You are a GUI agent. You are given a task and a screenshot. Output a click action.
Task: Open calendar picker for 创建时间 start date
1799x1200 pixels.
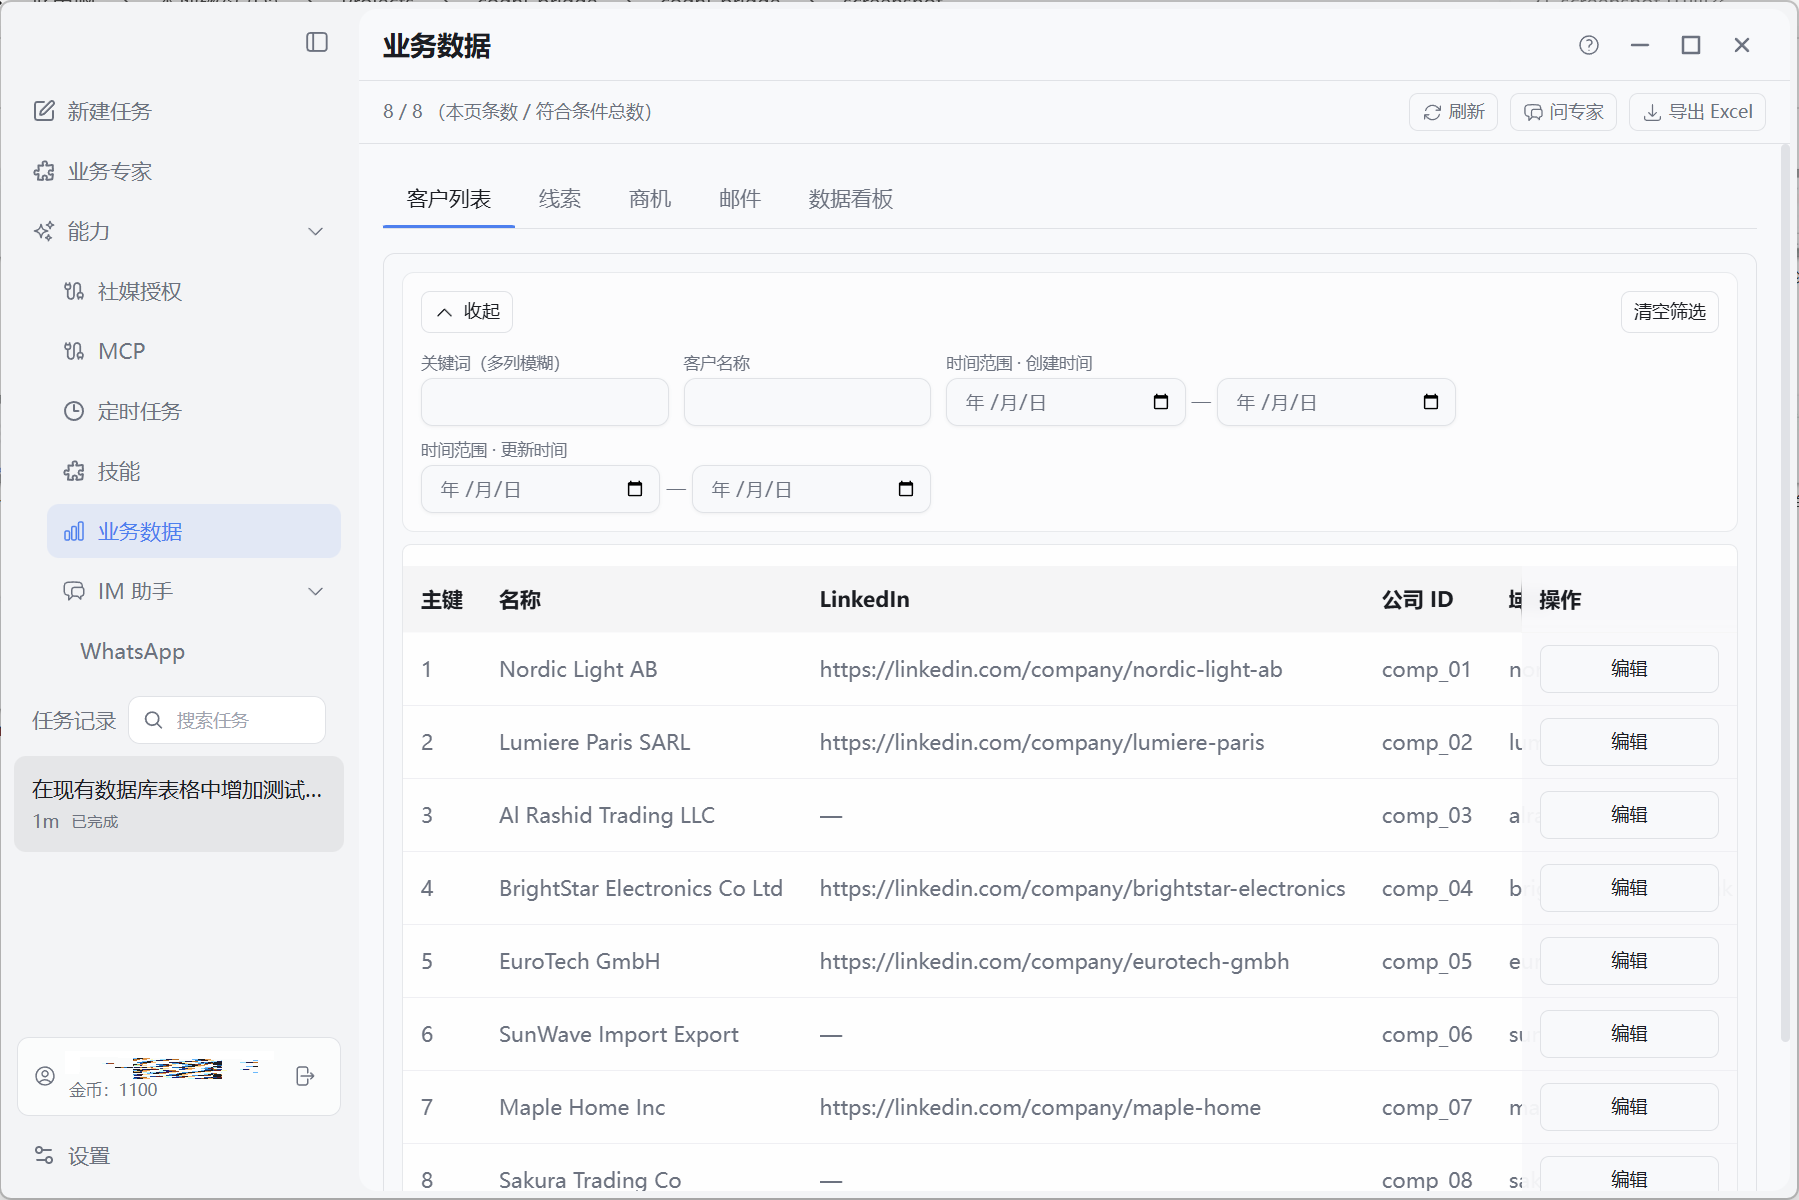[1161, 402]
